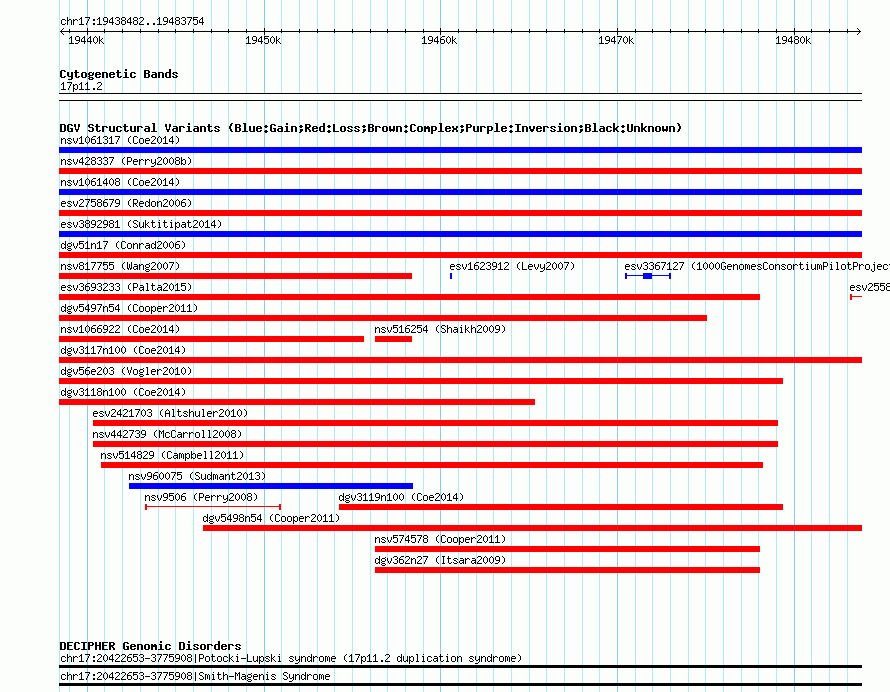Select the dgv51n17 (Conrad2006) variant label
Image resolution: width=890 pixels, height=692 pixels.
(x=123, y=245)
